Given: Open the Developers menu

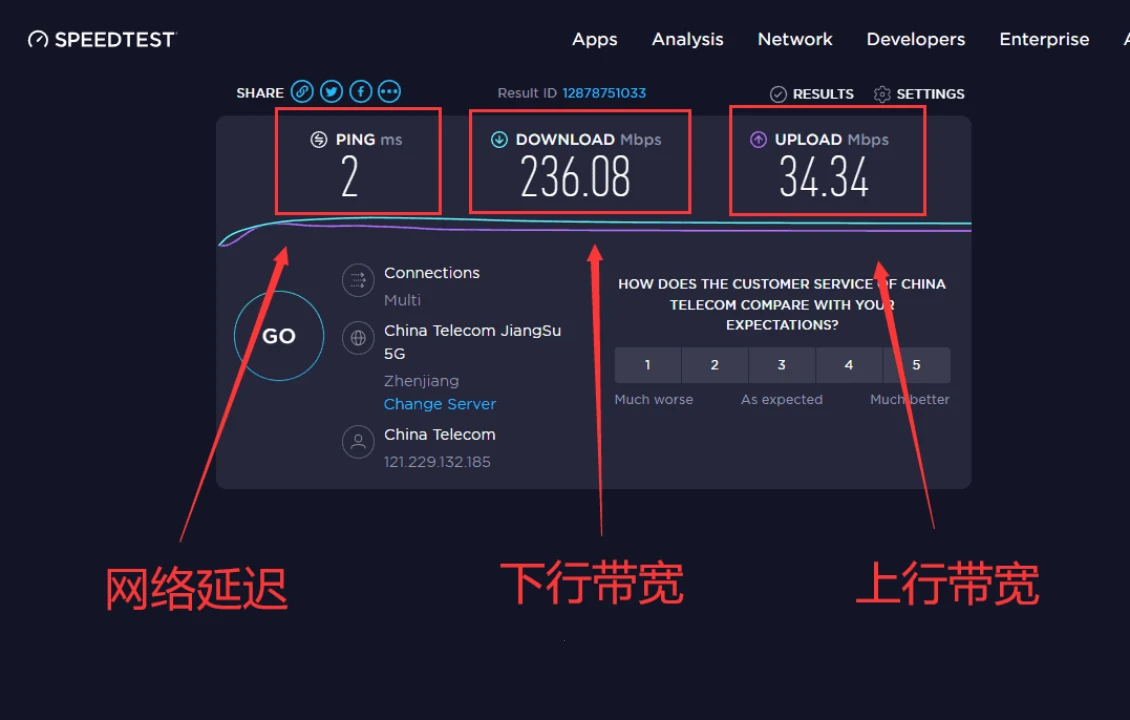Looking at the screenshot, I should [x=916, y=40].
